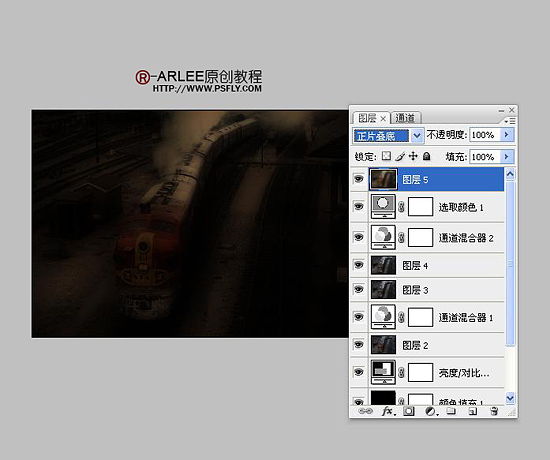Open the blend mode dropdown 正片叠底
The height and width of the screenshot is (460, 550).
[x=388, y=135]
